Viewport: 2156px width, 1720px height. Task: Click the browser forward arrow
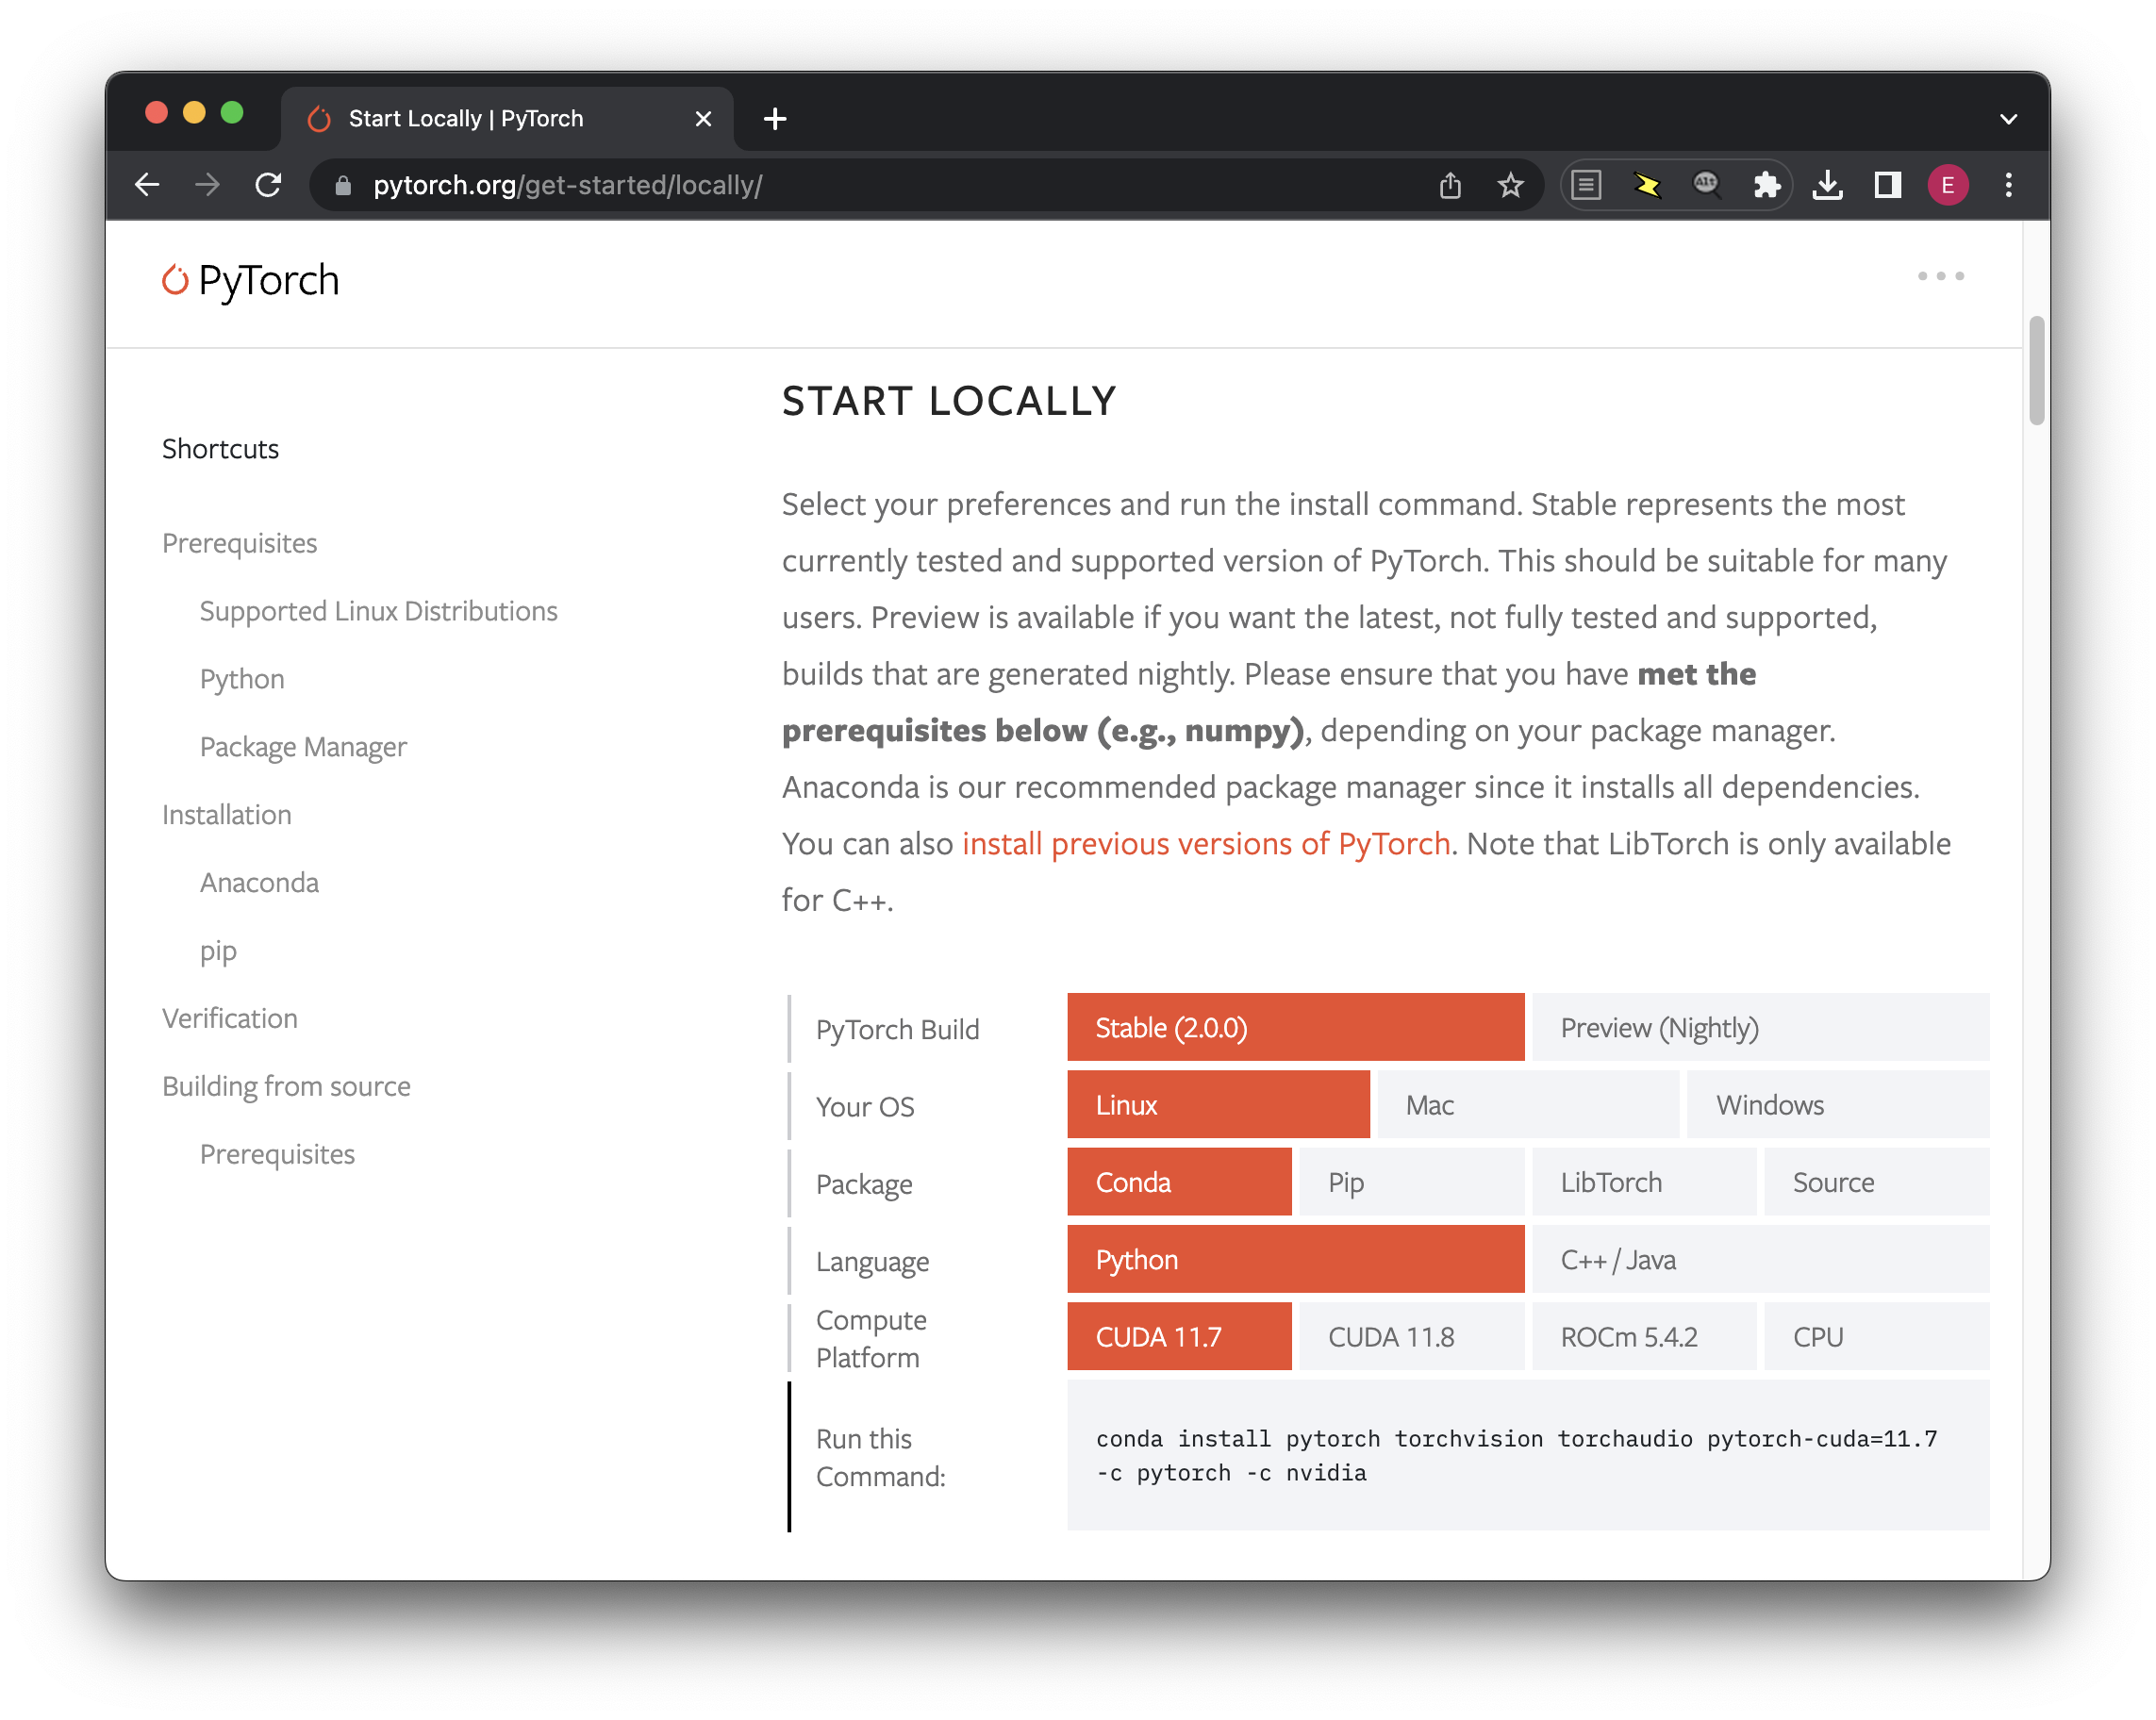(x=207, y=185)
